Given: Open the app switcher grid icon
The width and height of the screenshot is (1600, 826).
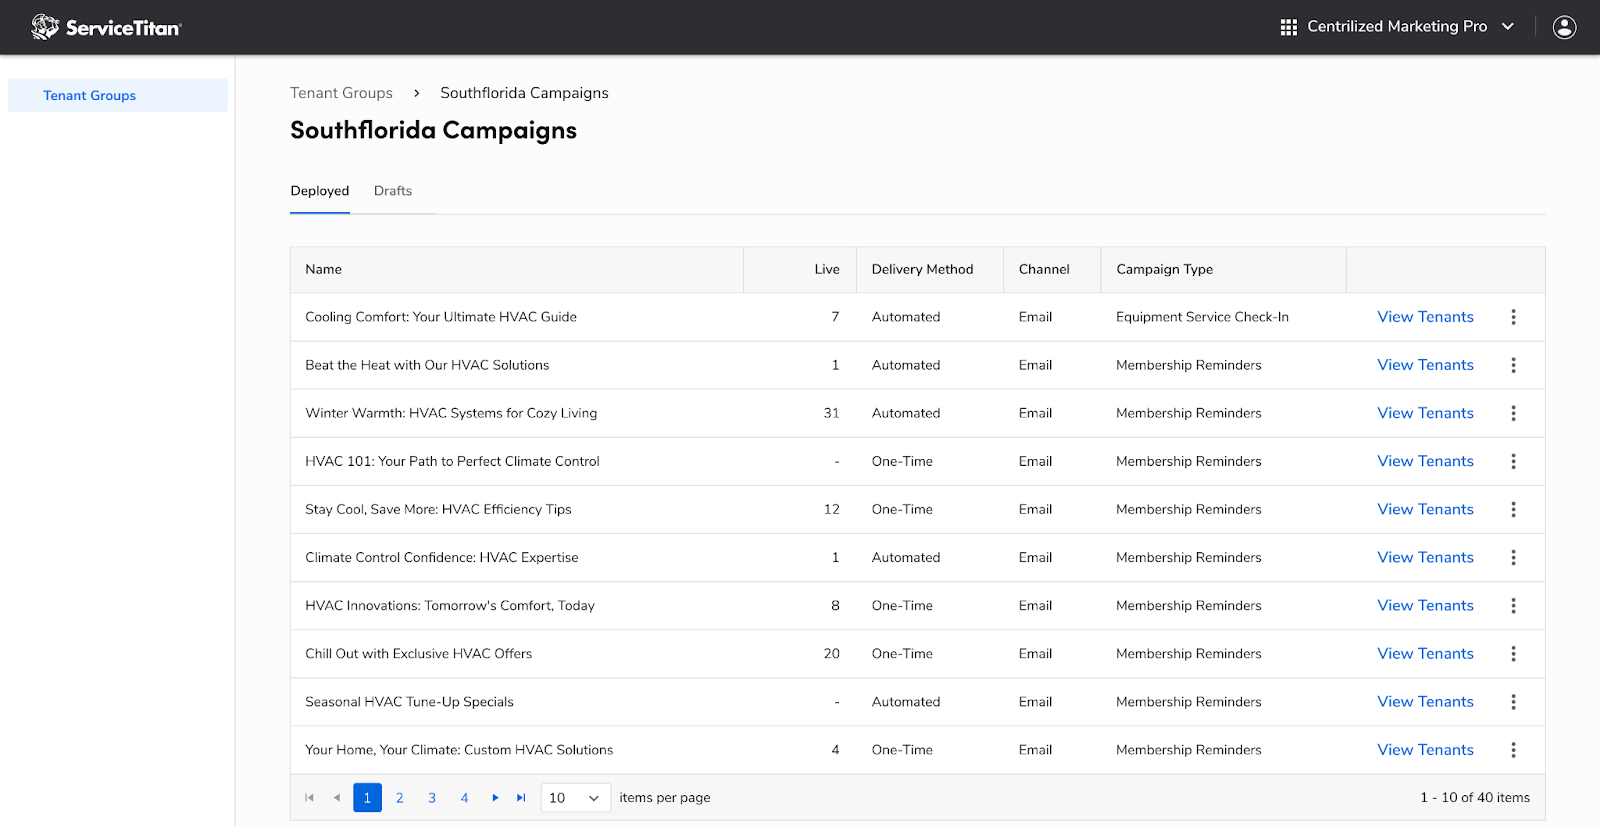Looking at the screenshot, I should 1288,27.
